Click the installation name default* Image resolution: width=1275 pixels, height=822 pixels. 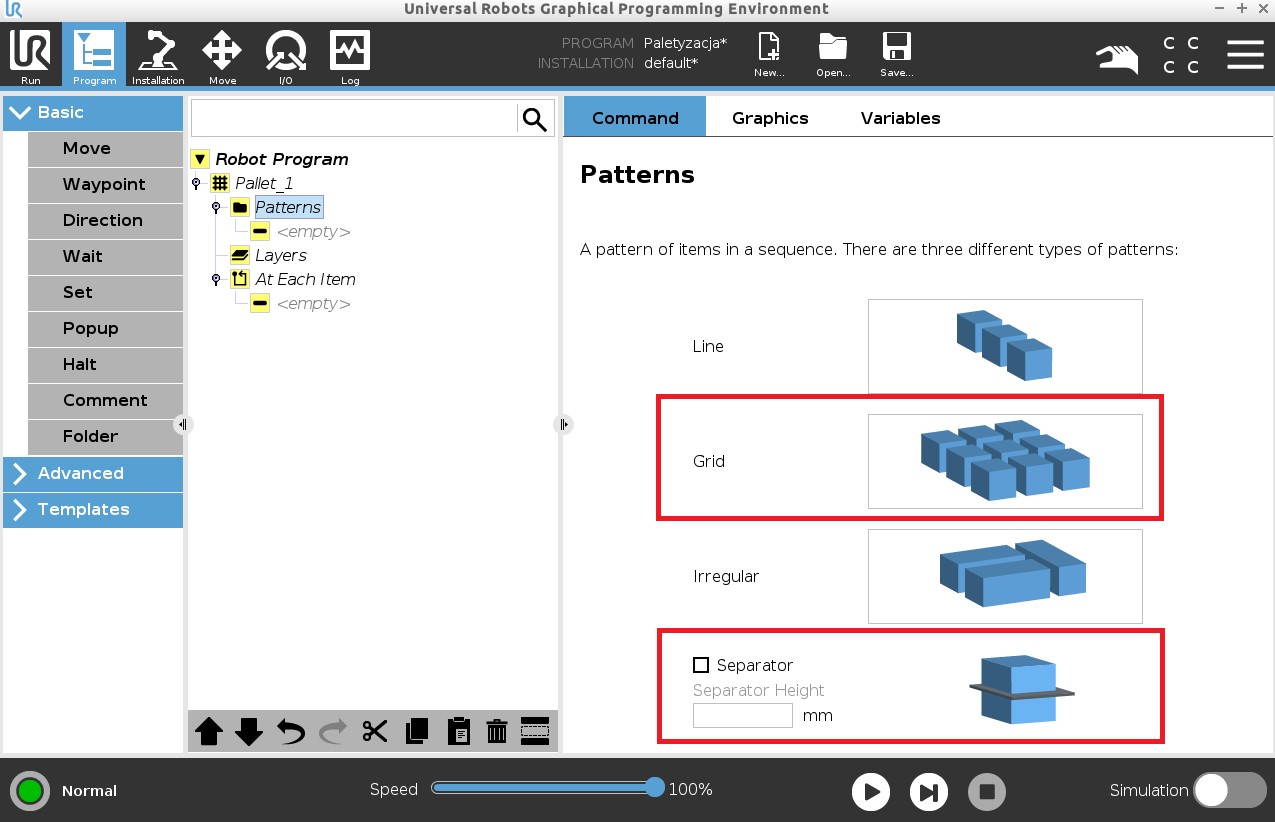pos(671,63)
